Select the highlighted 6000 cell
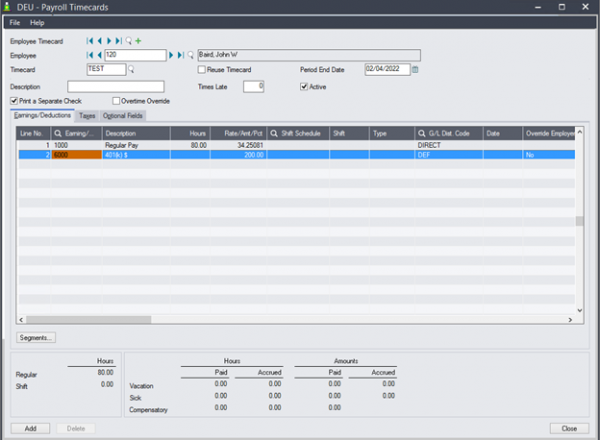Screen dimensions: 600x440 click(x=77, y=155)
